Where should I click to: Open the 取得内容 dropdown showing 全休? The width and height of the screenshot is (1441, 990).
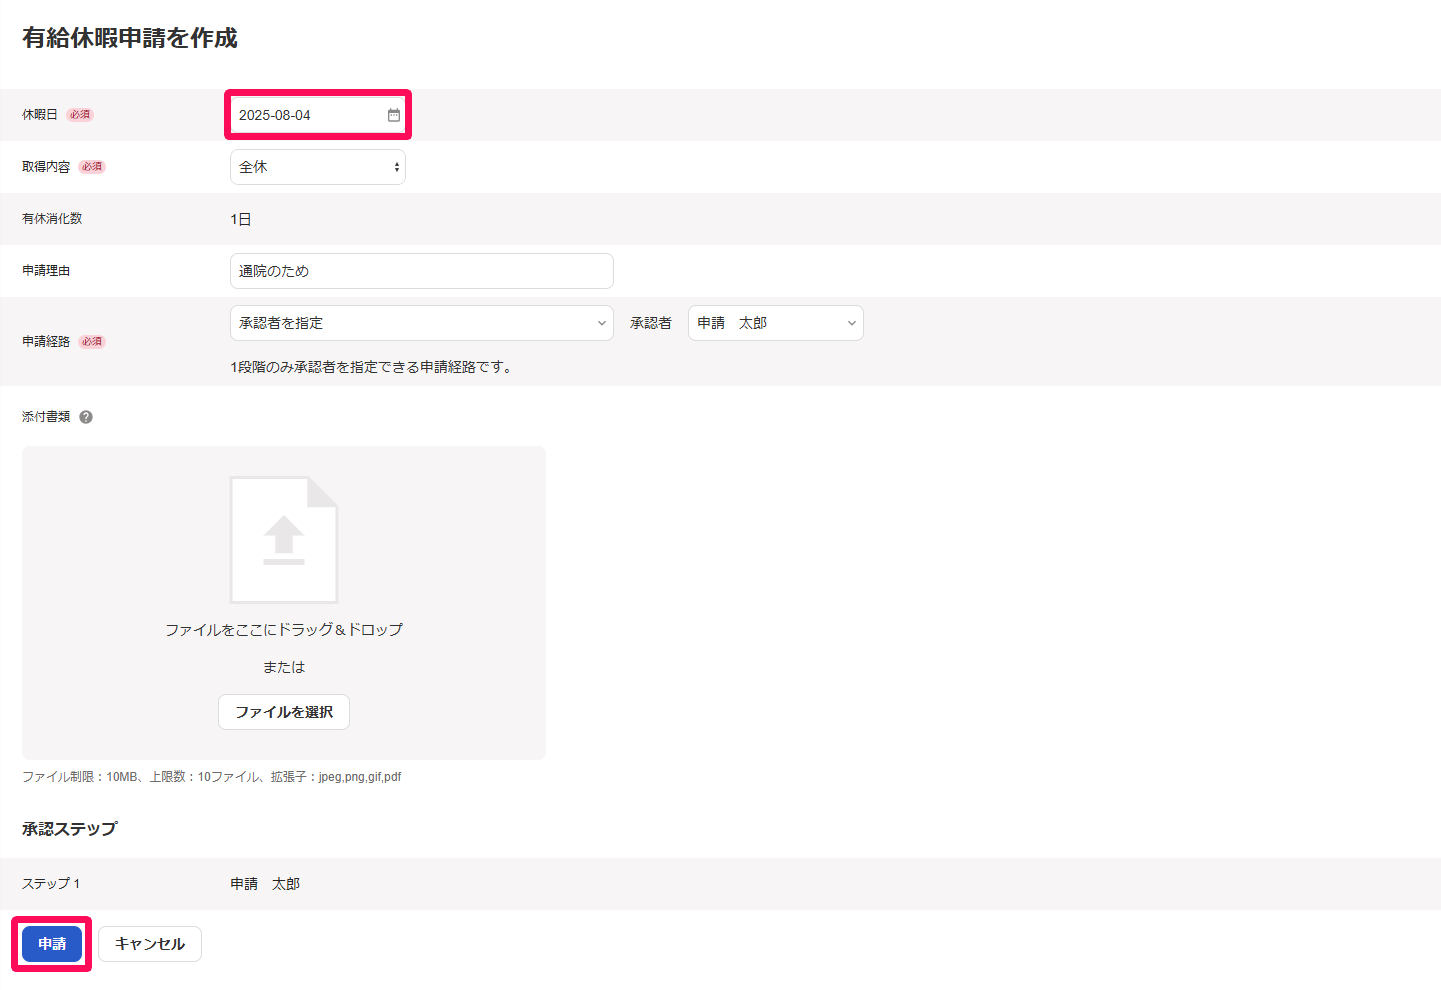[x=318, y=167]
